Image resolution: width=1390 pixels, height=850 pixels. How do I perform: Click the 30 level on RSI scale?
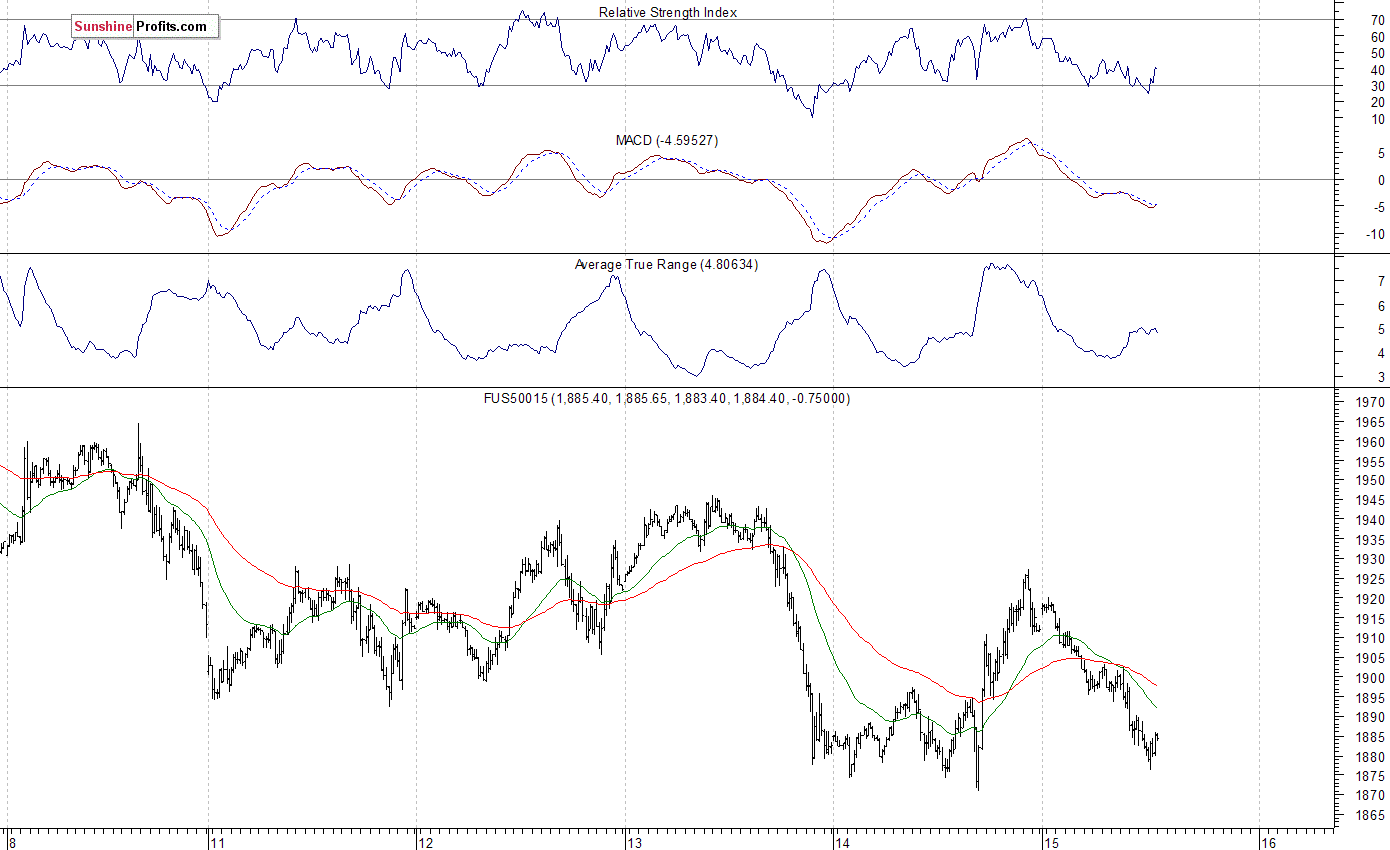point(1378,86)
